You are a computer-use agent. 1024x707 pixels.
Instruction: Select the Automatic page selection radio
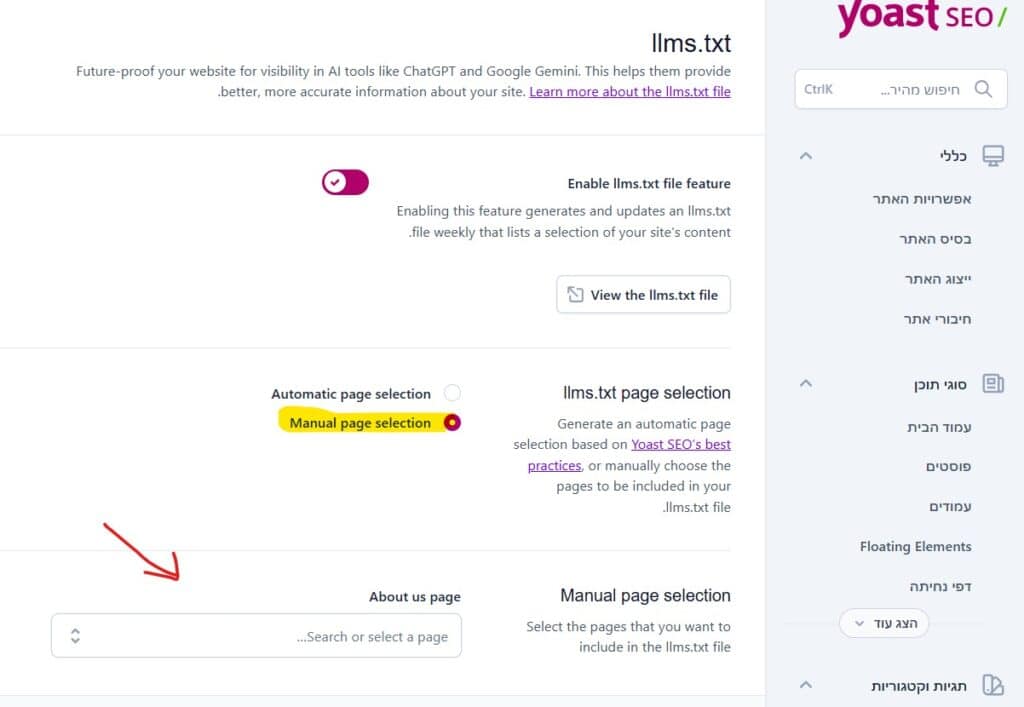(452, 393)
